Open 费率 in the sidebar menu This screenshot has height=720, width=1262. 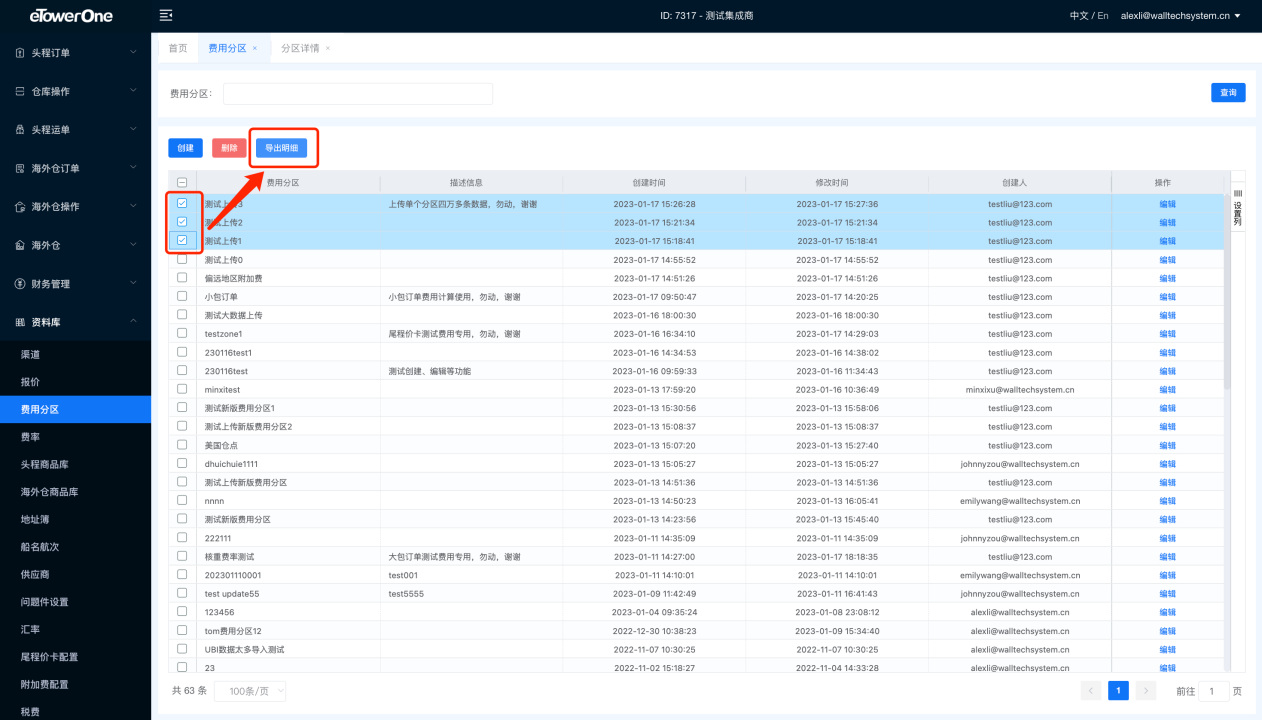point(30,437)
